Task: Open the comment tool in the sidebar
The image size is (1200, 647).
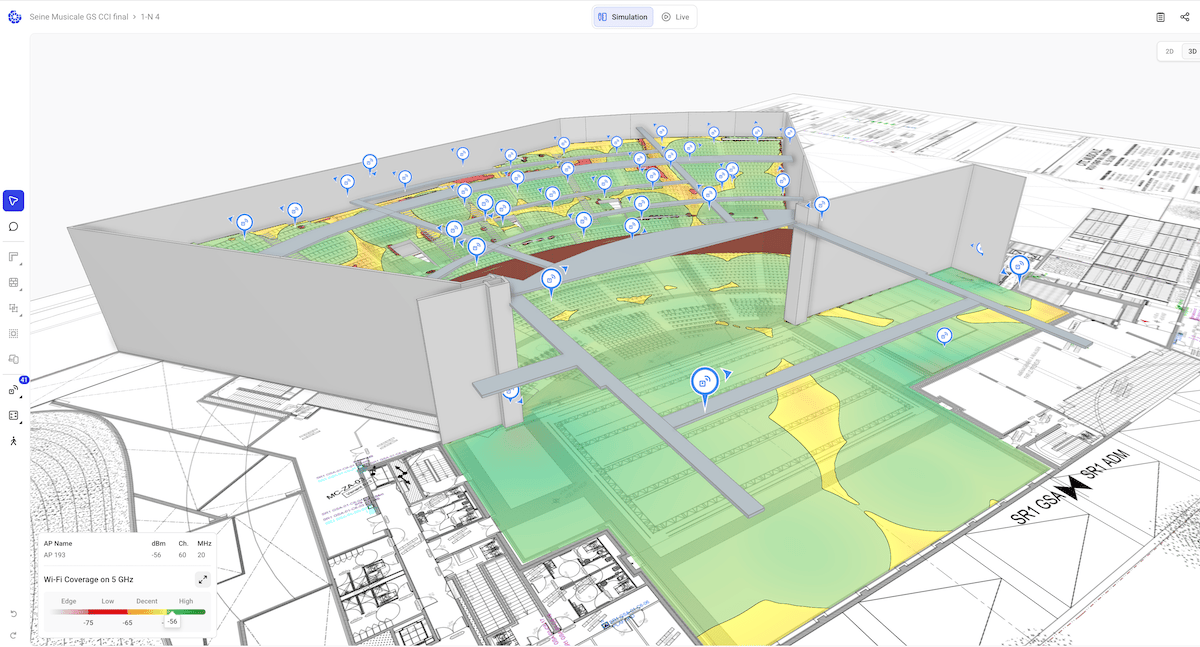Action: point(14,227)
